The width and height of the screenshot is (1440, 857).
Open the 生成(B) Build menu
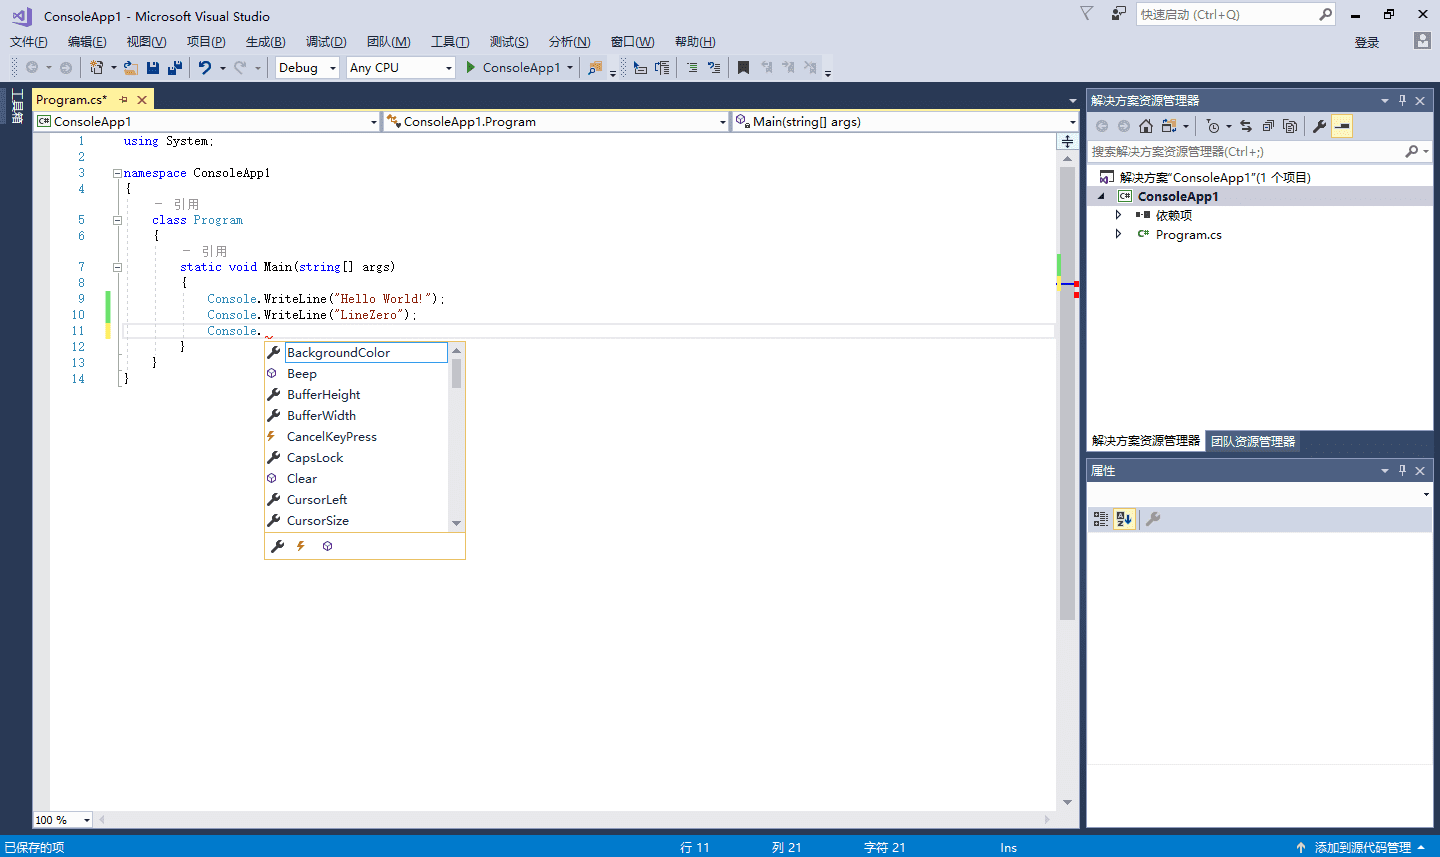pyautogui.click(x=265, y=42)
